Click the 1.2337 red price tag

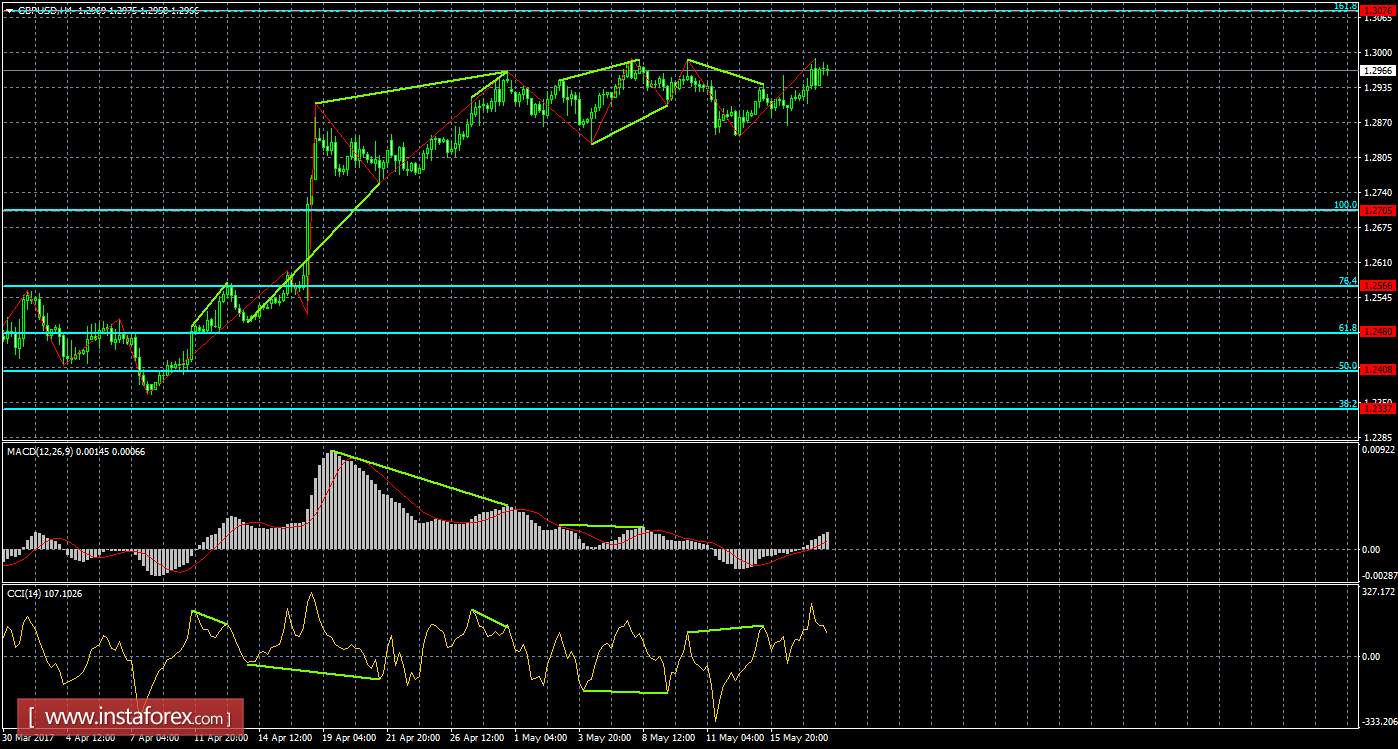[1376, 408]
